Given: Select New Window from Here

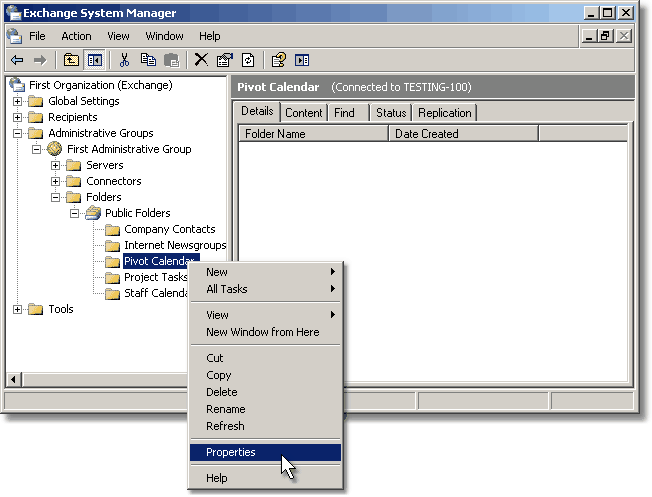Looking at the screenshot, I should pyautogui.click(x=265, y=332).
